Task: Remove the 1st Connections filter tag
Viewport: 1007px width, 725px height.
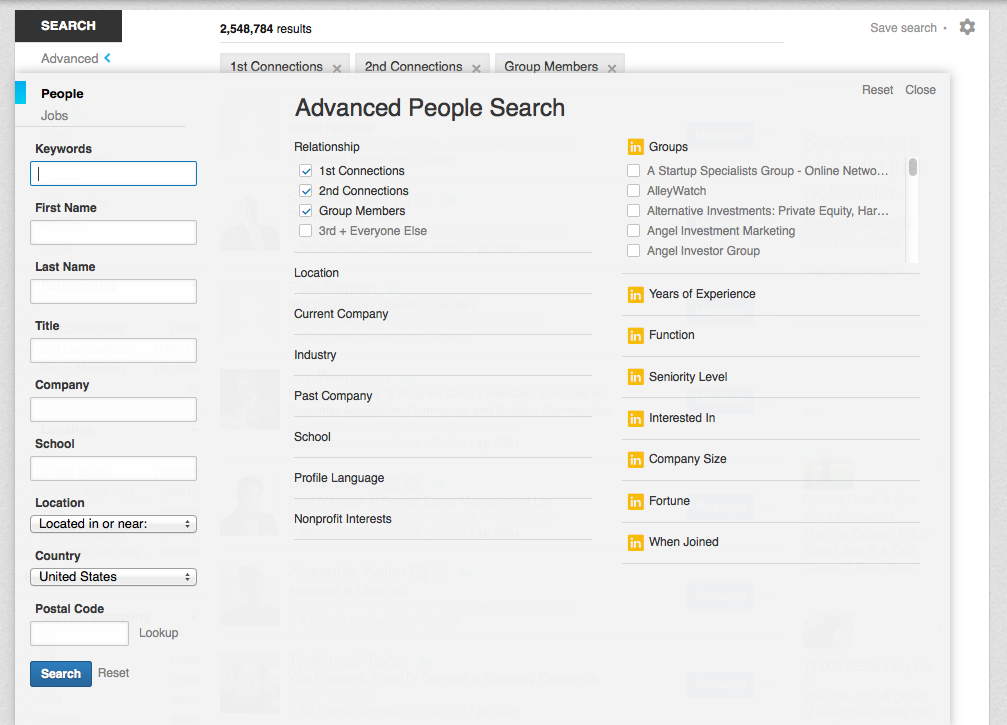Action: click(x=337, y=68)
